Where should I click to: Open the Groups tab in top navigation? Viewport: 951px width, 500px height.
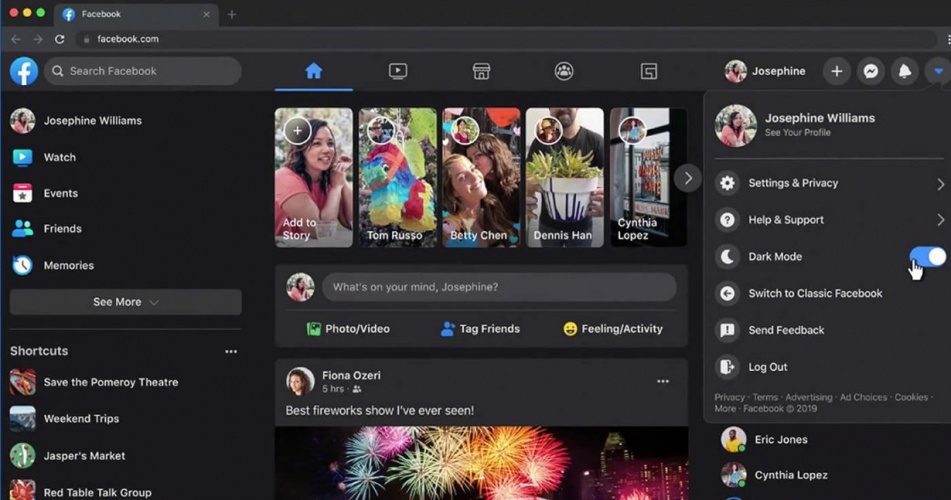564,71
